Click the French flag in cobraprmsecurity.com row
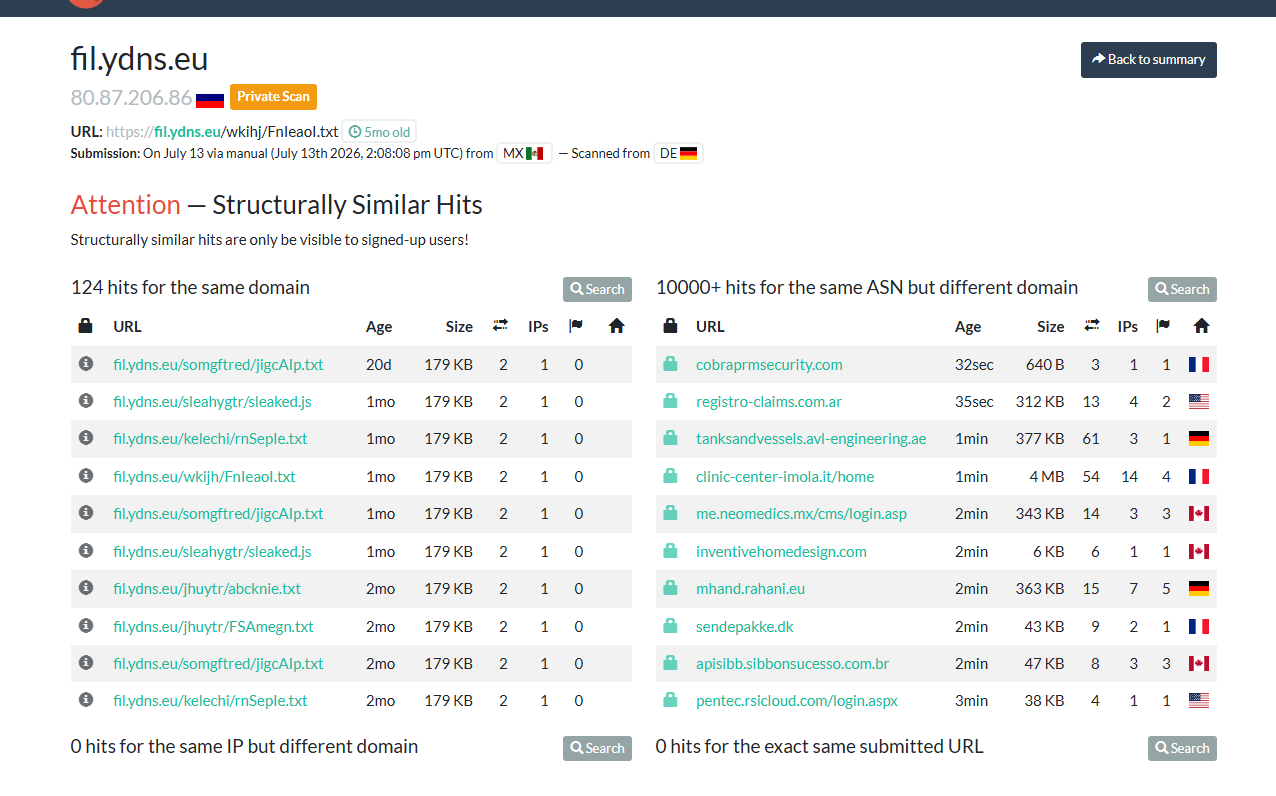This screenshot has width=1276, height=796. [x=1199, y=365]
